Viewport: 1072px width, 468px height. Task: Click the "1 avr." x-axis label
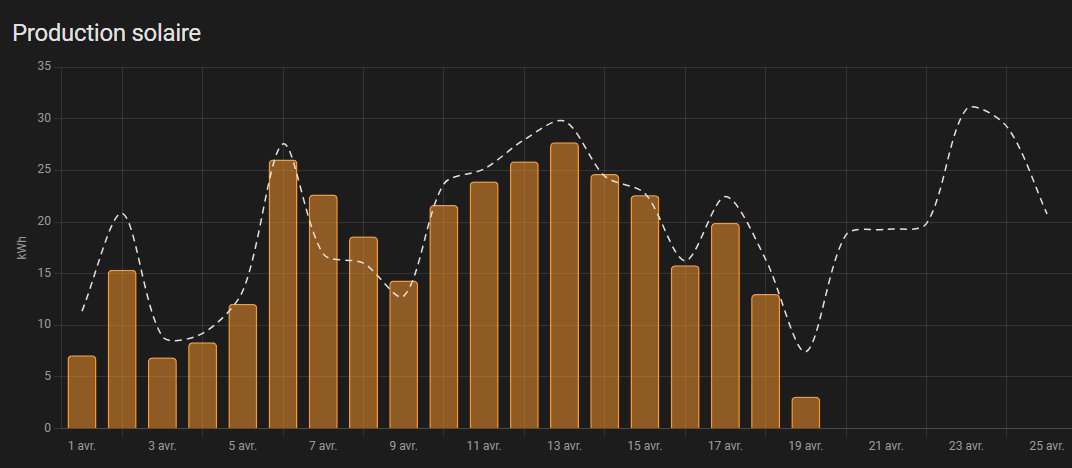tap(82, 446)
